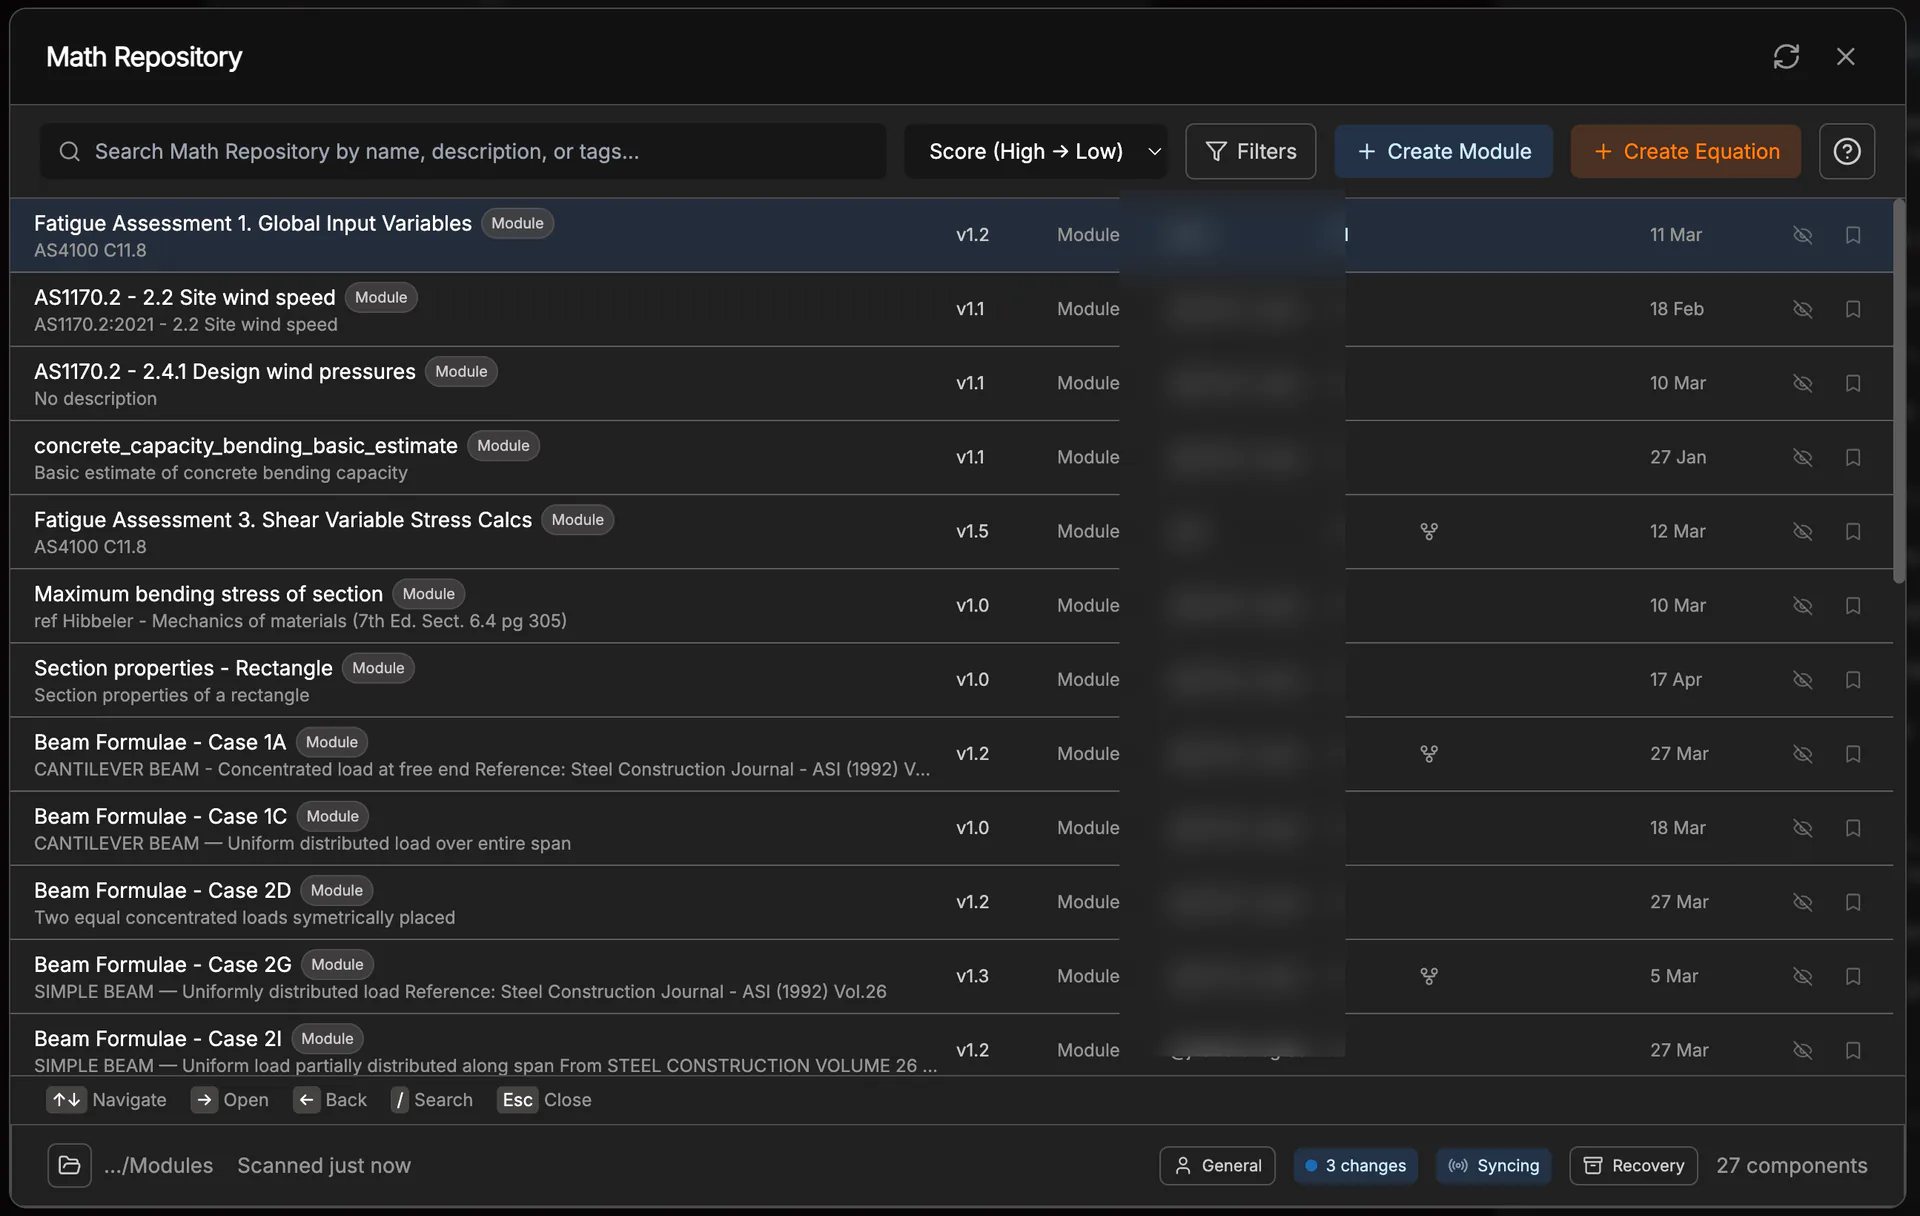This screenshot has width=1920, height=1216.
Task: Select Beam Formulae - Case 2D row
Action: point(951,902)
